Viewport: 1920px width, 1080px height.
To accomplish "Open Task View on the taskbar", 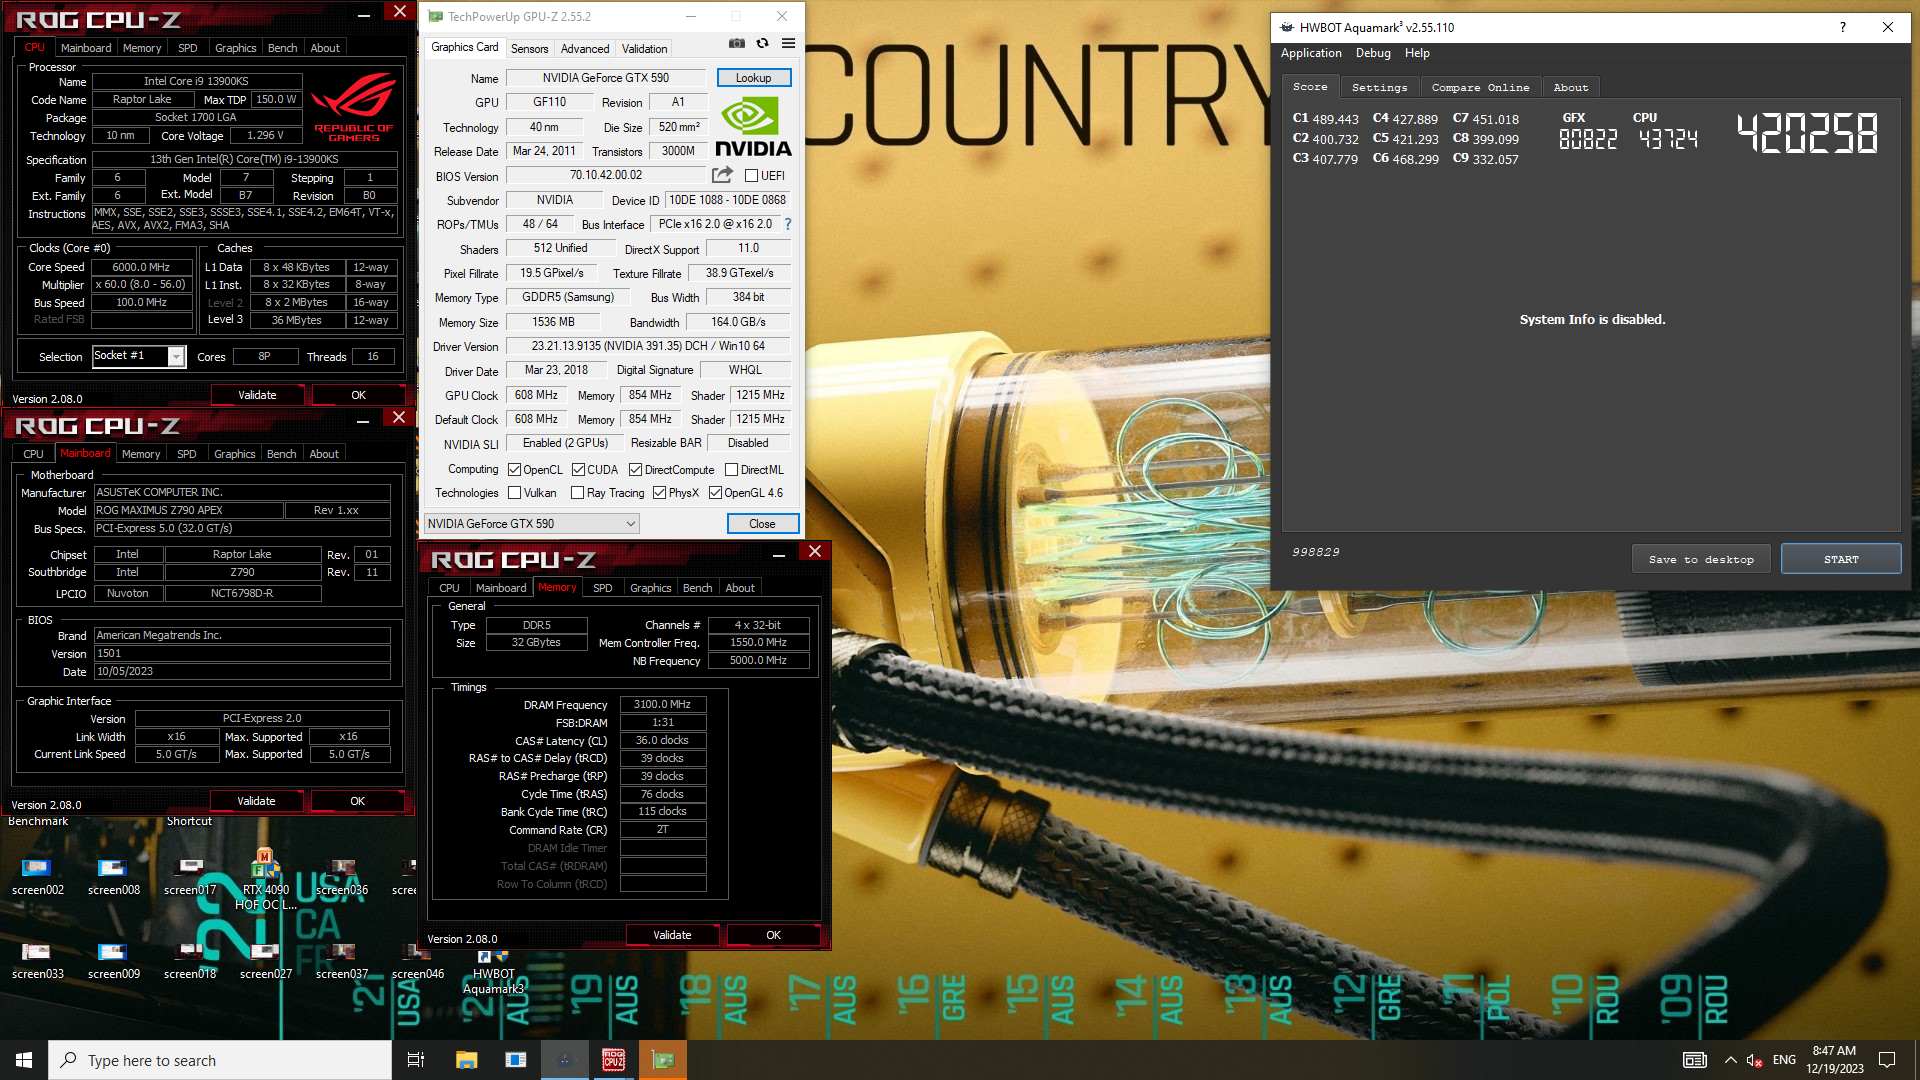I will coord(416,1060).
